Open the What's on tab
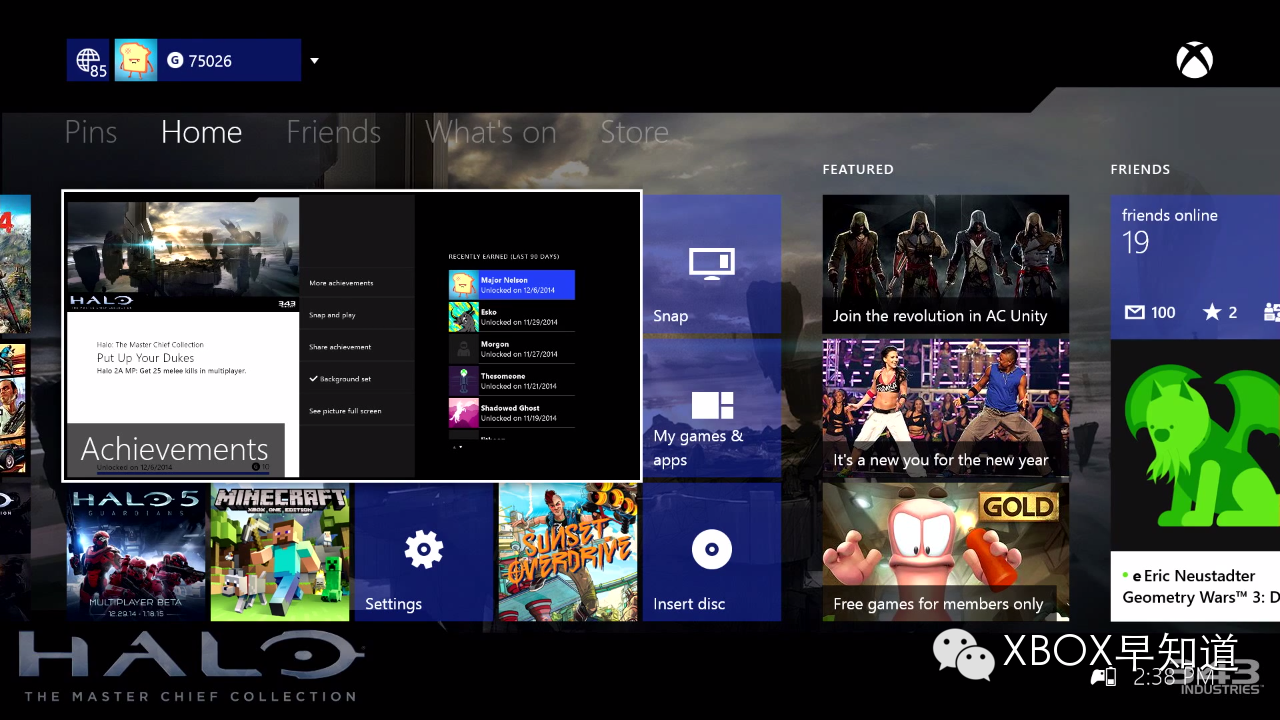Image resolution: width=1280 pixels, height=720 pixels. 491,132
